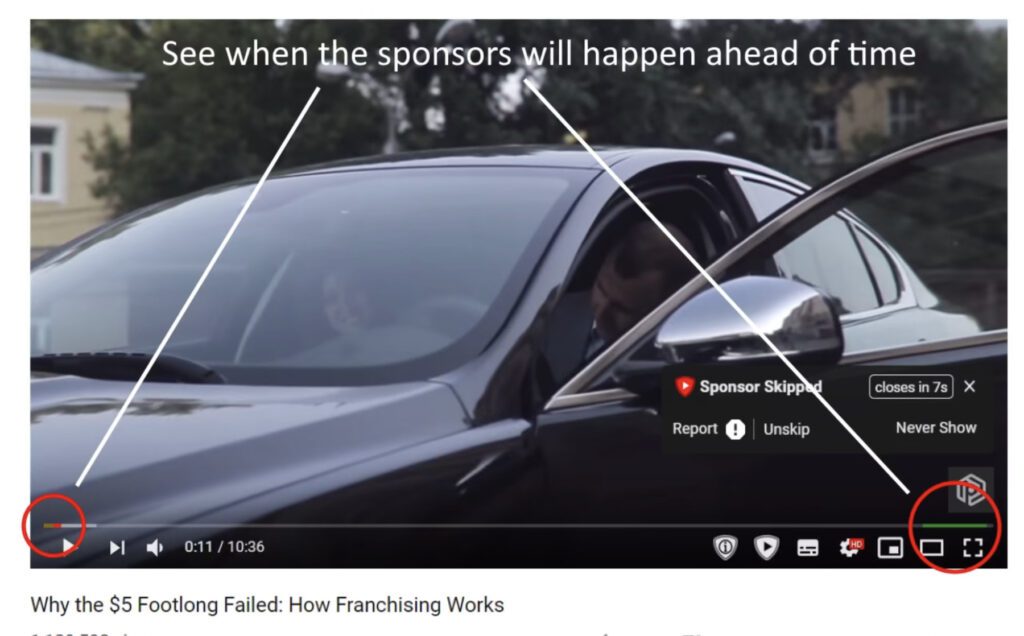Click the report exclamation icon
This screenshot has height=636, width=1024.
pyautogui.click(x=735, y=429)
